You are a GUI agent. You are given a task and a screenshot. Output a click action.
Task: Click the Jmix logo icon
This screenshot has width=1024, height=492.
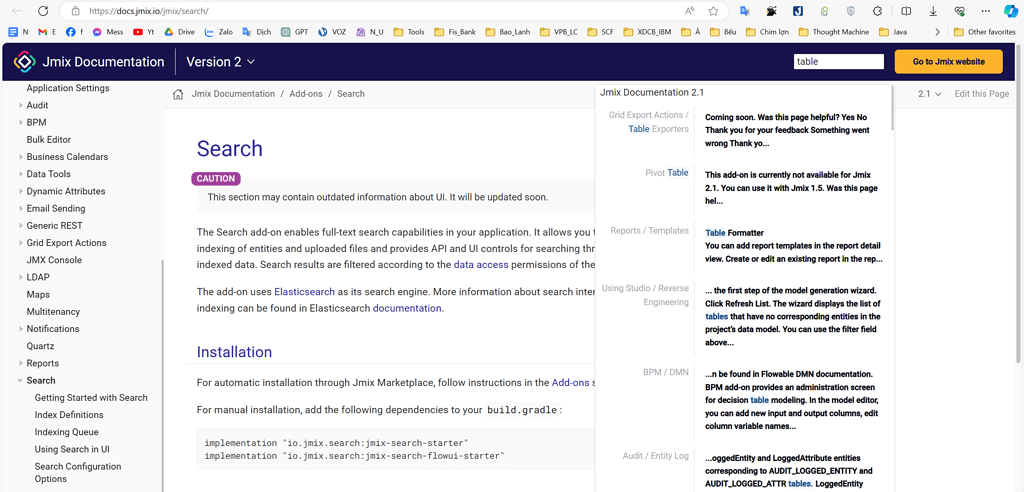(24, 62)
